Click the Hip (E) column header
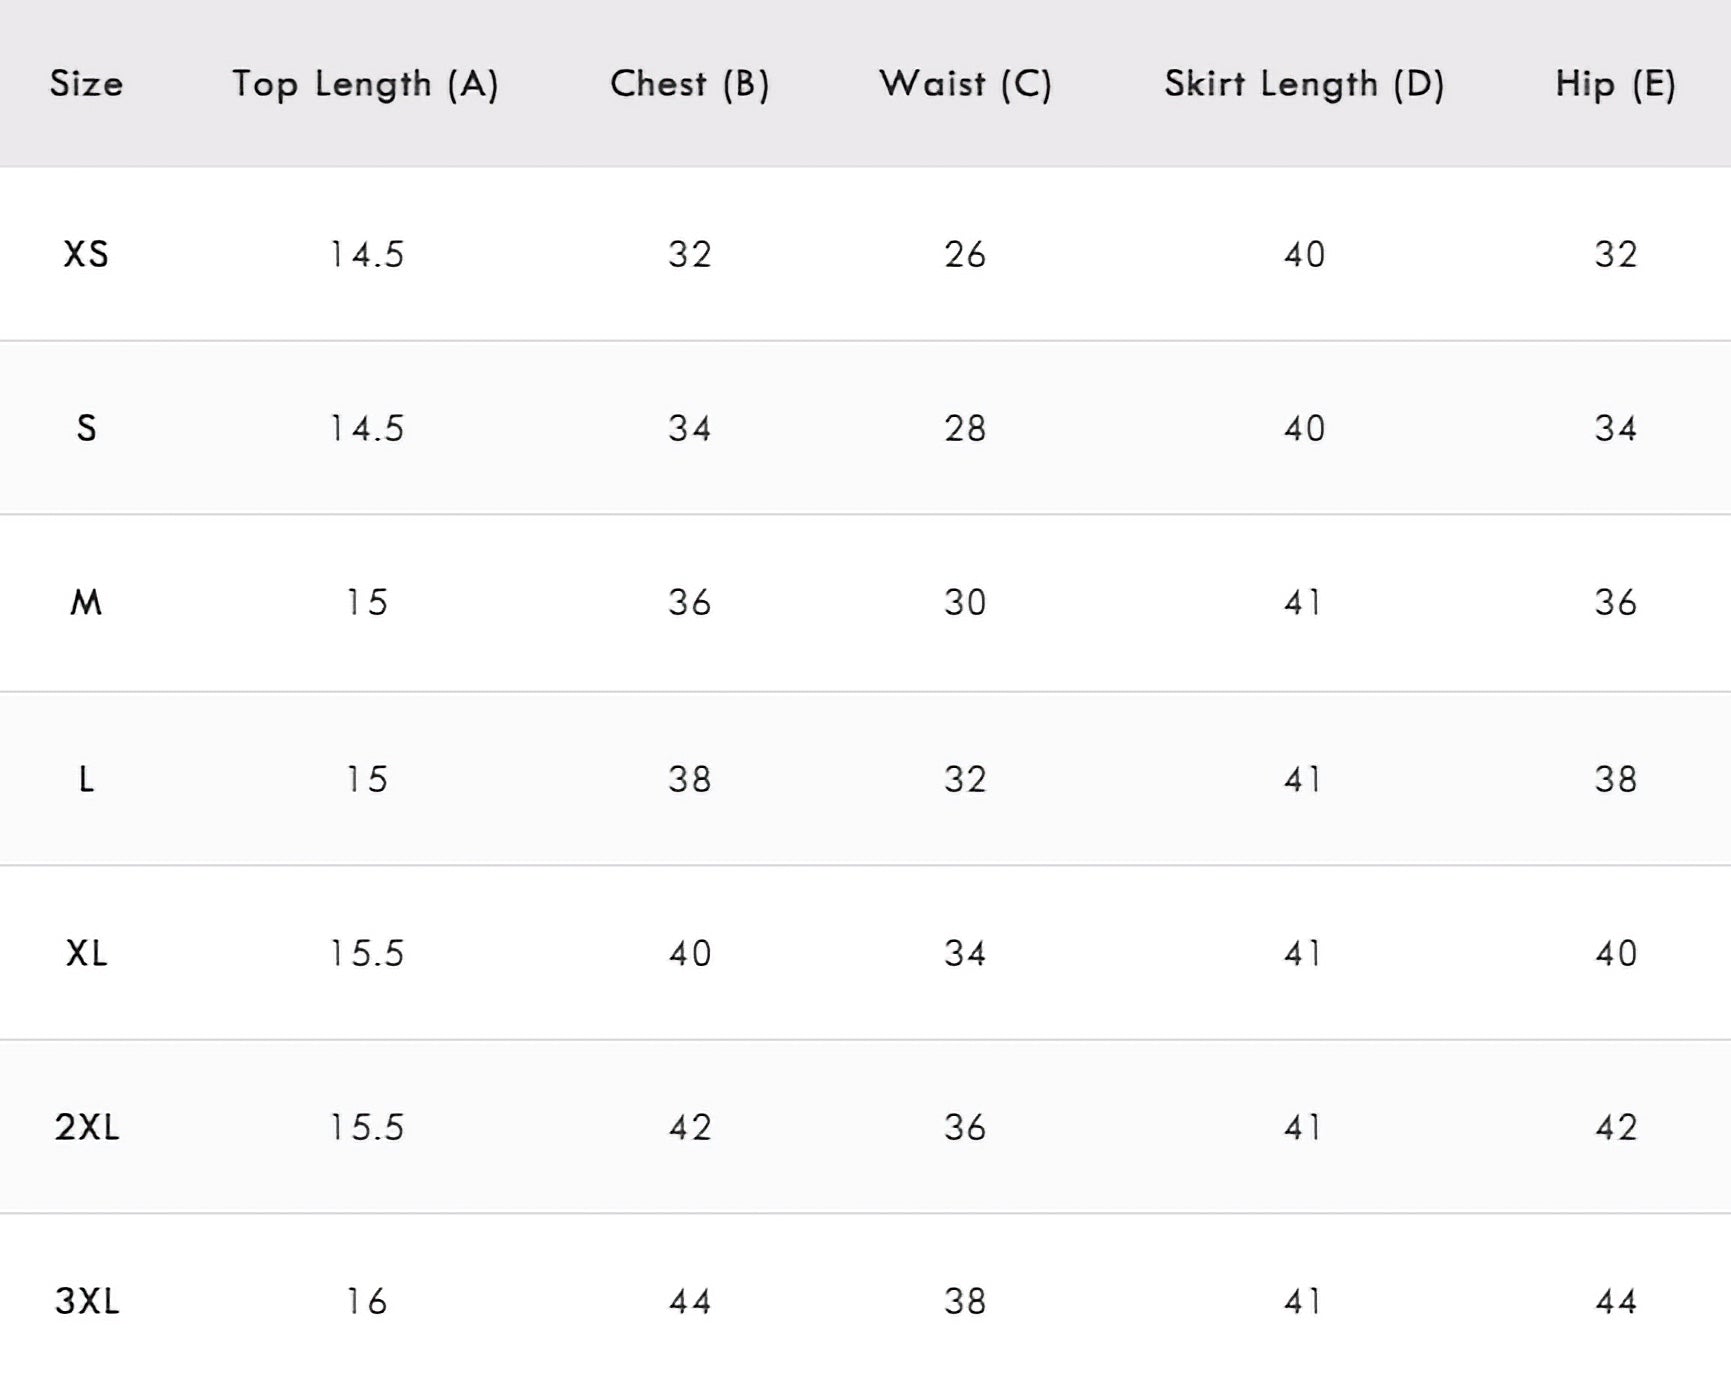1731x1383 pixels. pos(1615,84)
